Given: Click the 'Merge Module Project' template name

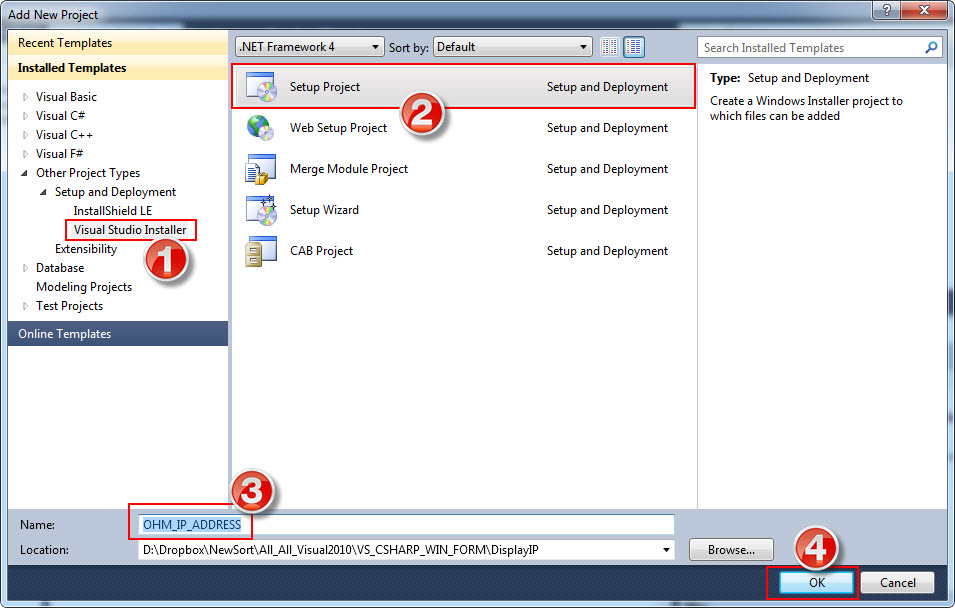Looking at the screenshot, I should [349, 169].
